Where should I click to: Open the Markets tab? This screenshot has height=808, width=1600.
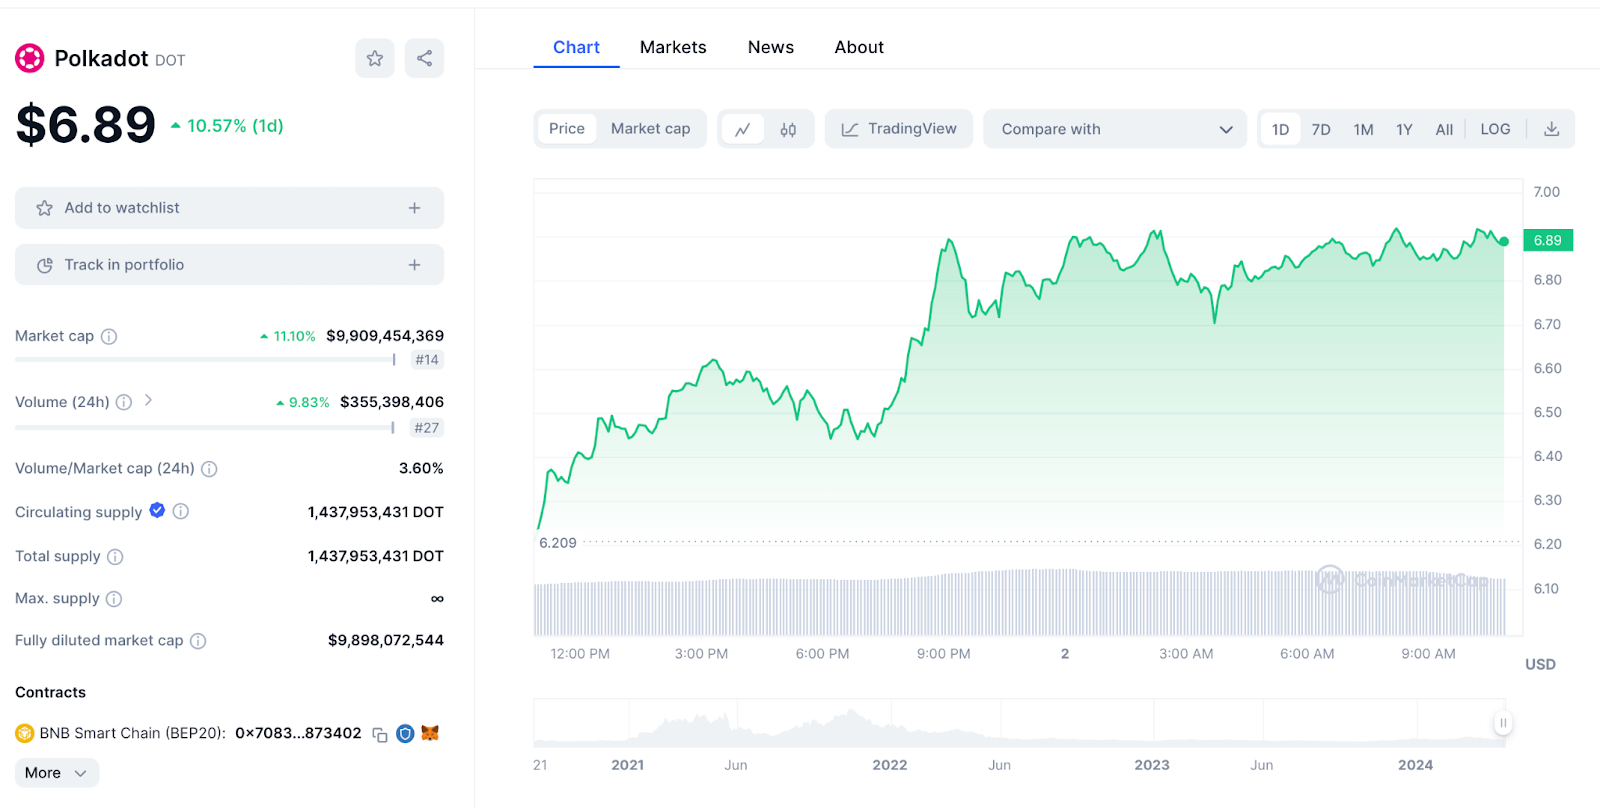pos(673,47)
